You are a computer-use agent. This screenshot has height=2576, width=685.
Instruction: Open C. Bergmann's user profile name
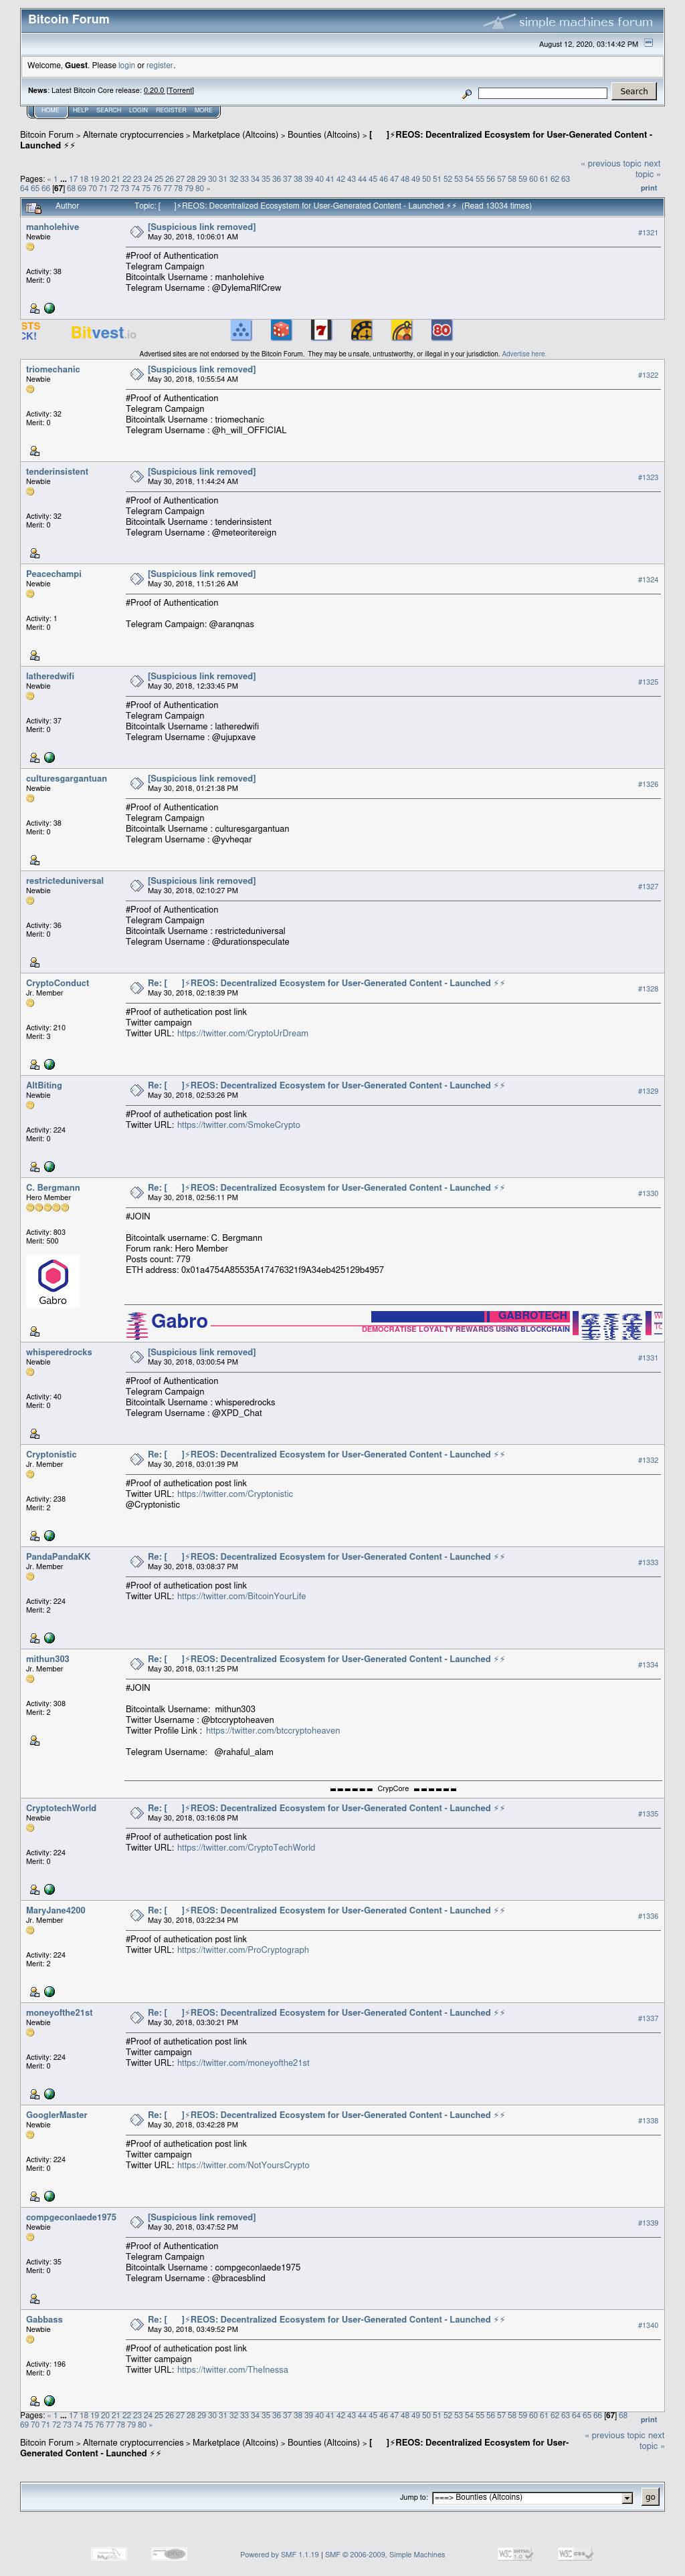tap(53, 1187)
